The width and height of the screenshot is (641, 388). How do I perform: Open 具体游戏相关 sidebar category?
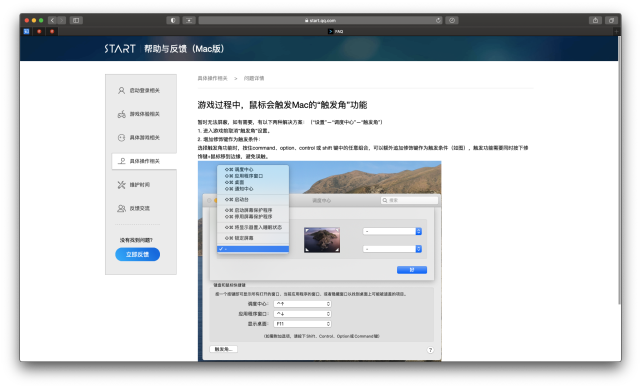pos(141,138)
